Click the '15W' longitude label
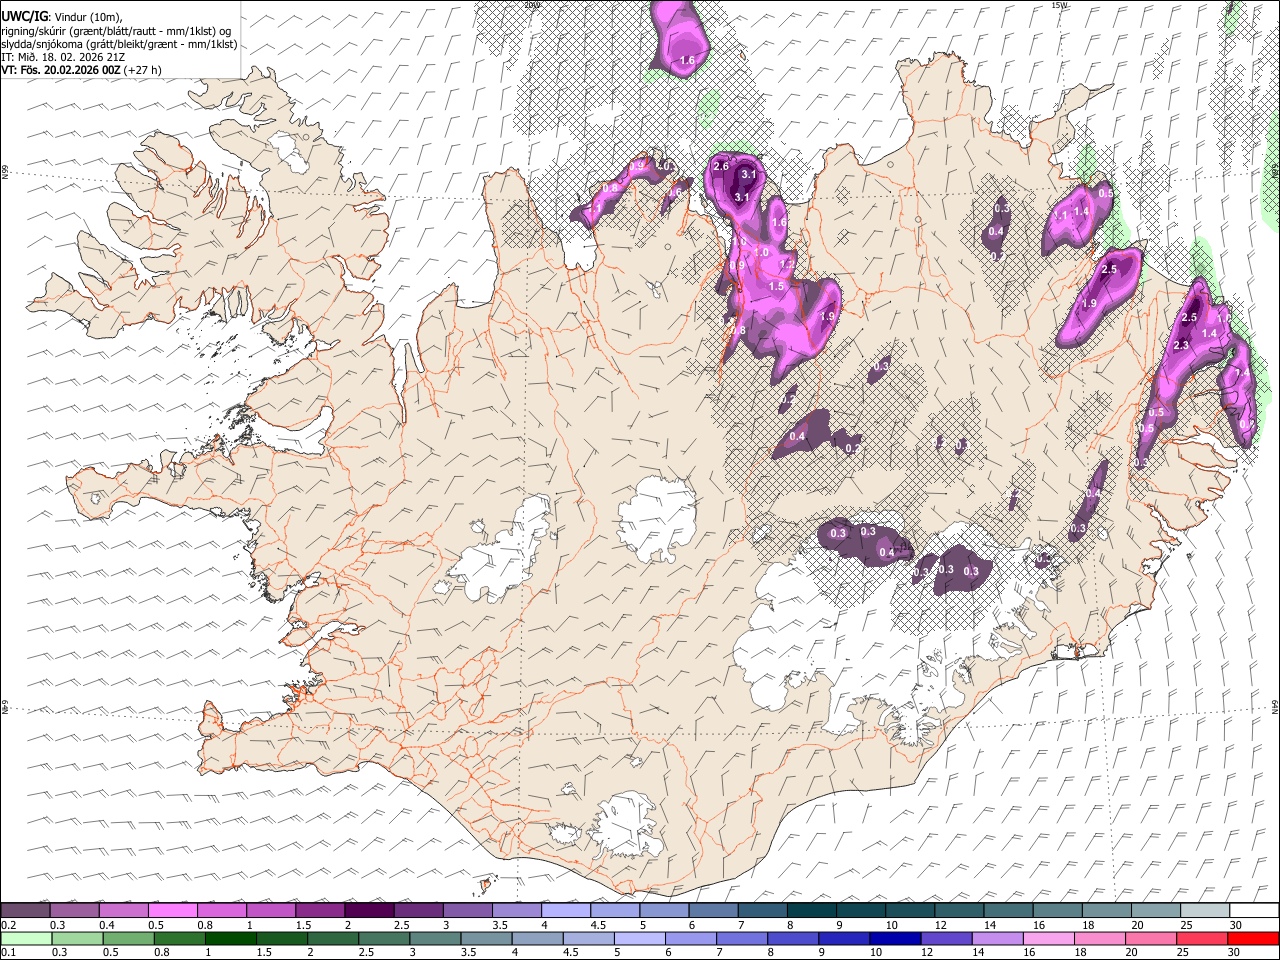Viewport: 1280px width, 960px height. (1060, 5)
